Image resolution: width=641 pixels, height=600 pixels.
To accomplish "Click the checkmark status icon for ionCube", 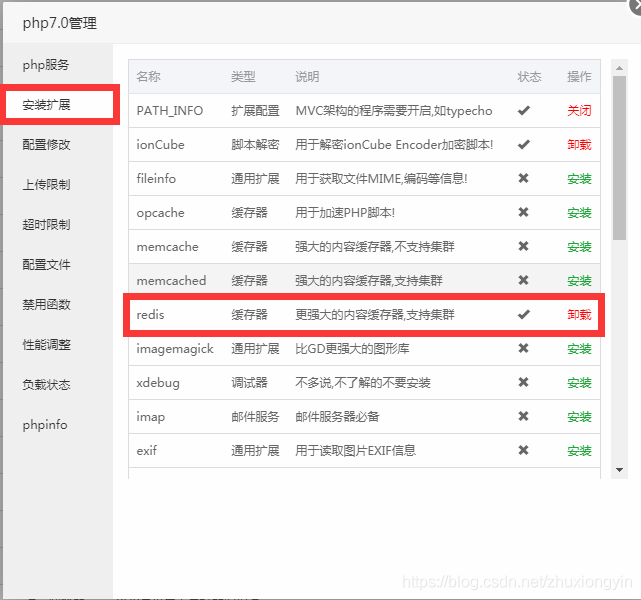I will [x=523, y=145].
